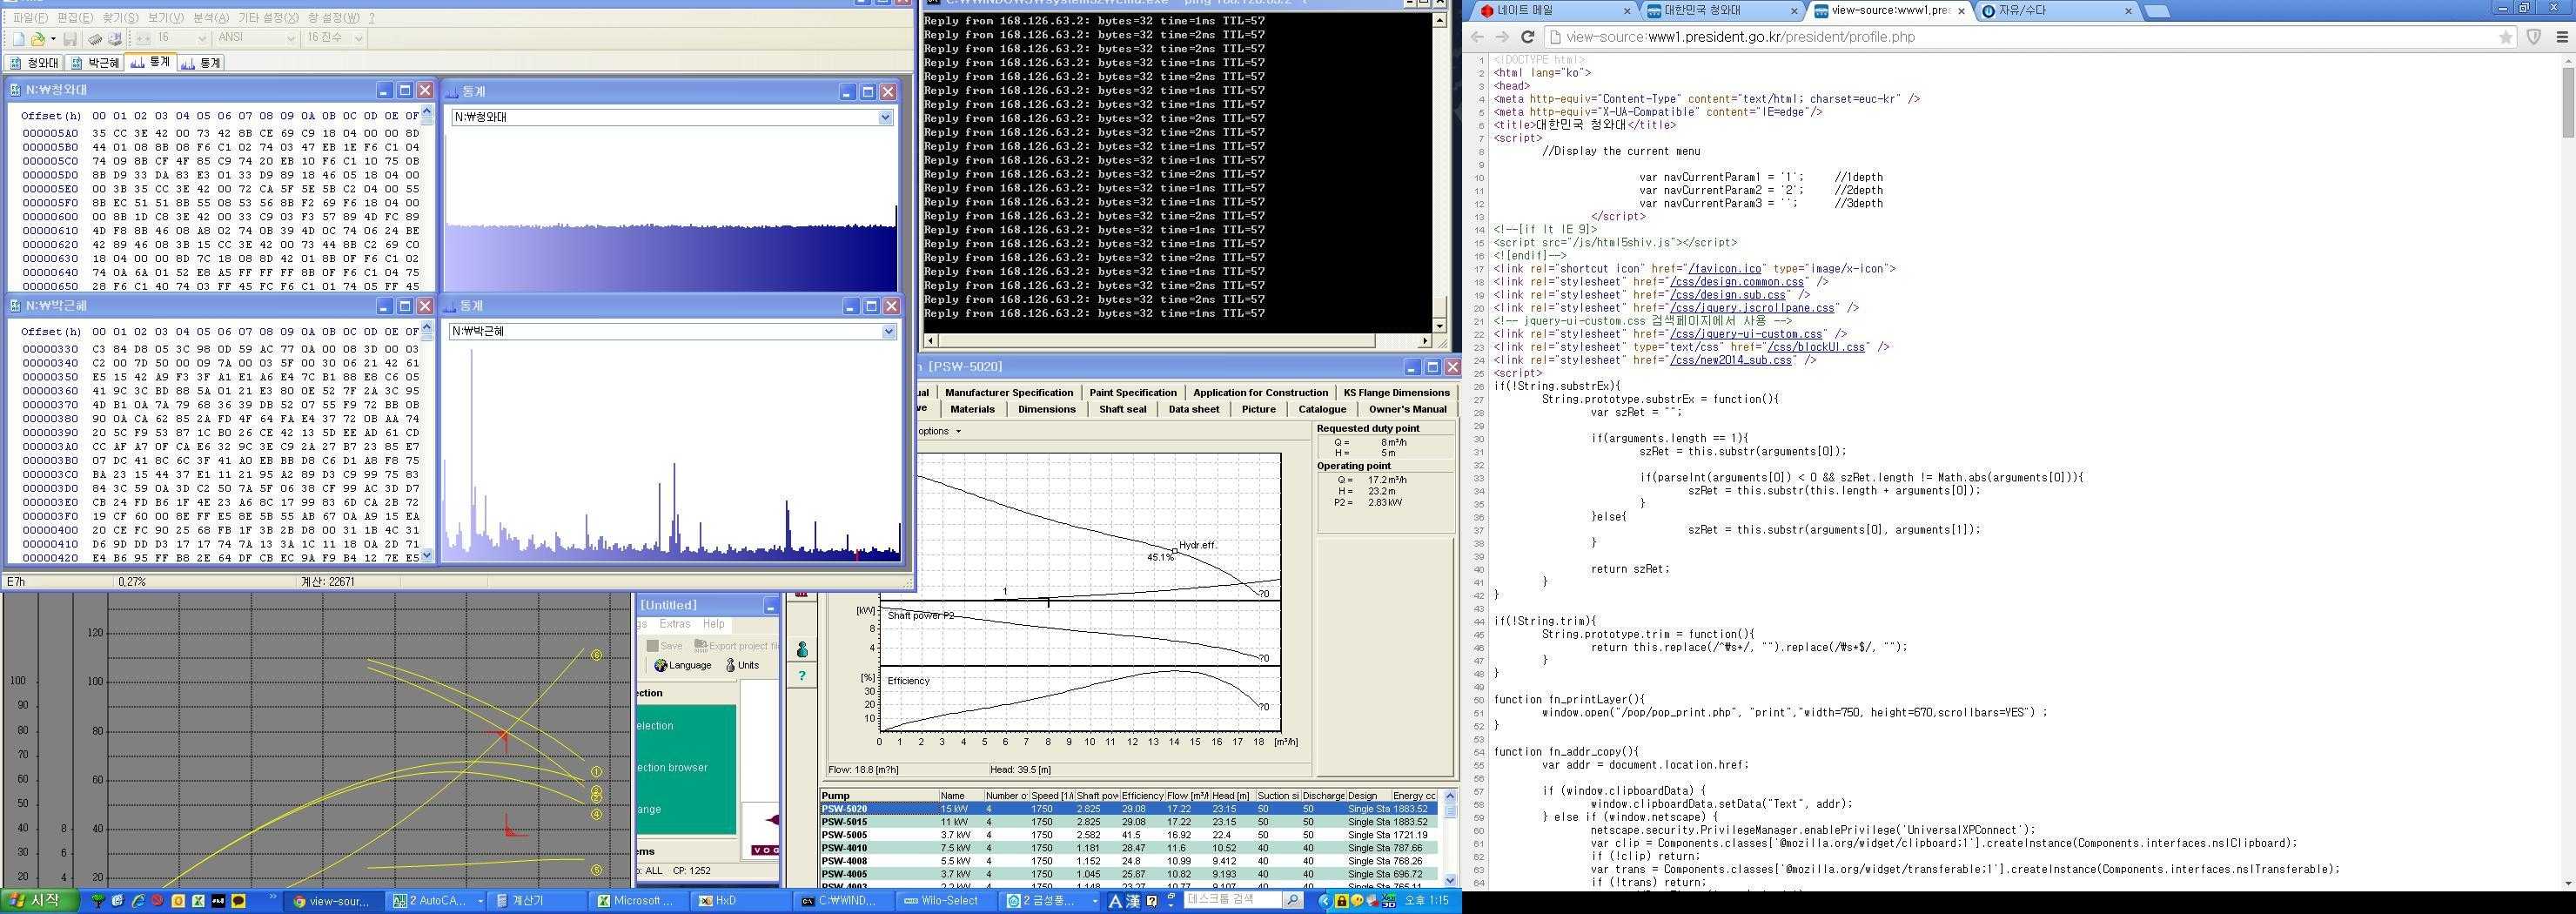
Task: Click scroll-down arrow of pump list
Action: click(x=1450, y=880)
